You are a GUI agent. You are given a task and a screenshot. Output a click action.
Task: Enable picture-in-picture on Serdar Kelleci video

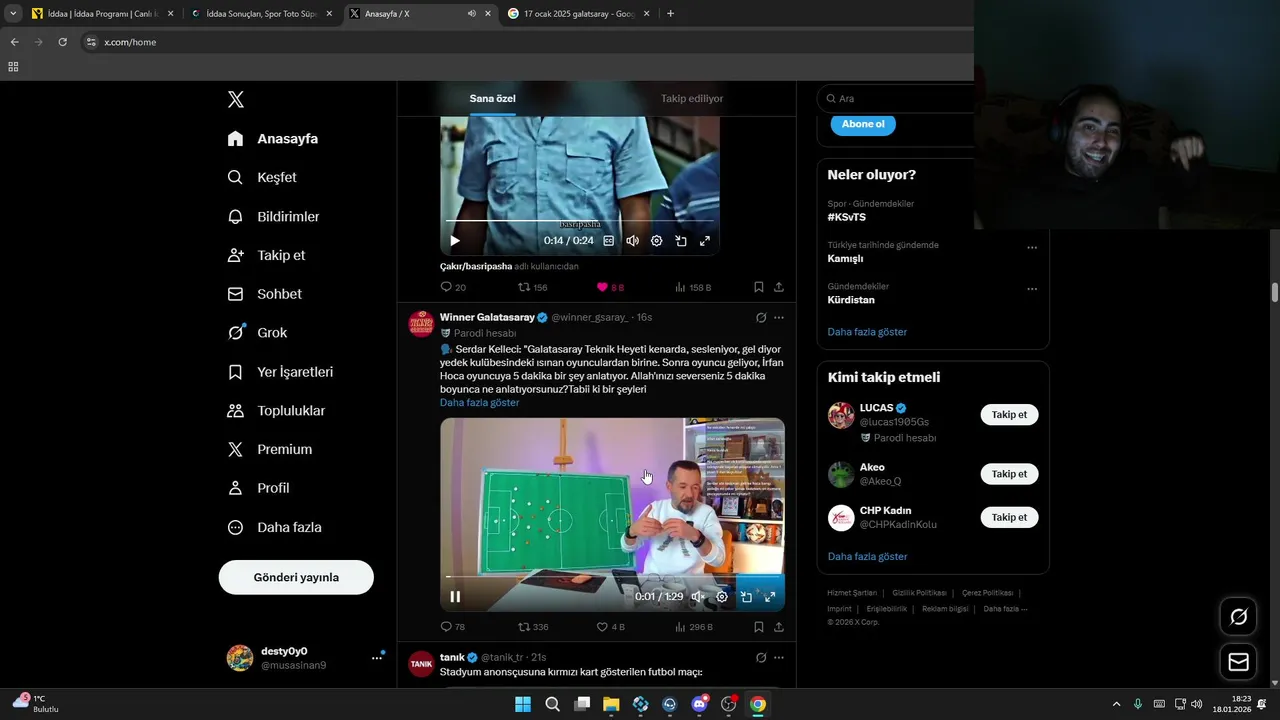tap(746, 597)
